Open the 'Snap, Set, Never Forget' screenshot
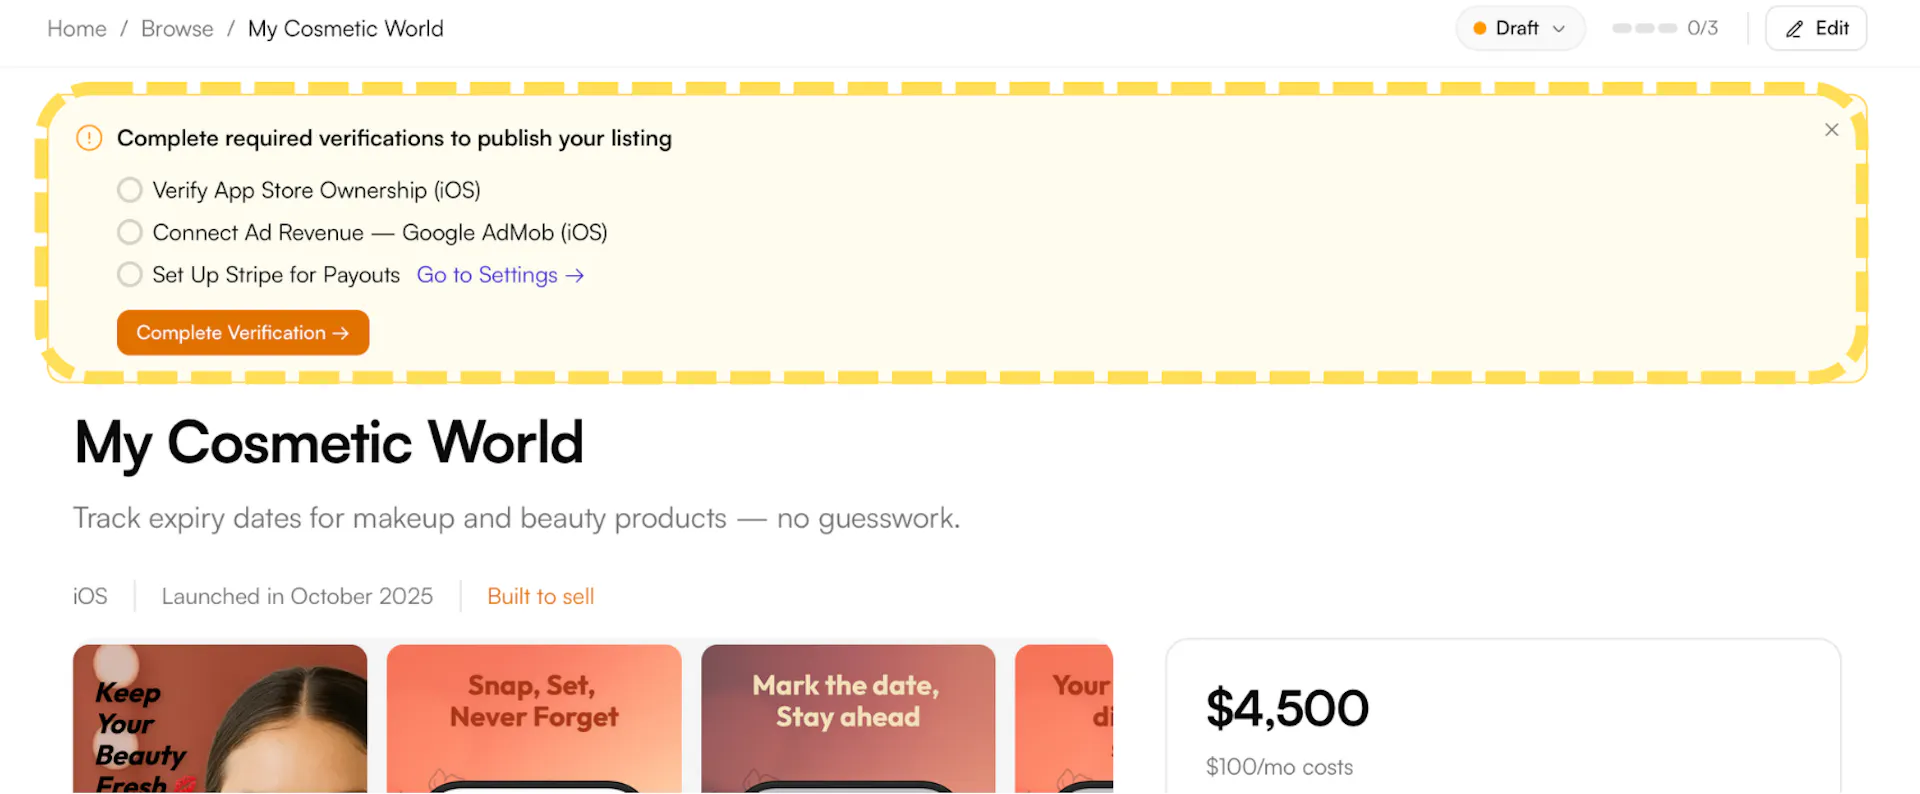Image resolution: width=1920 pixels, height=794 pixels. click(534, 720)
